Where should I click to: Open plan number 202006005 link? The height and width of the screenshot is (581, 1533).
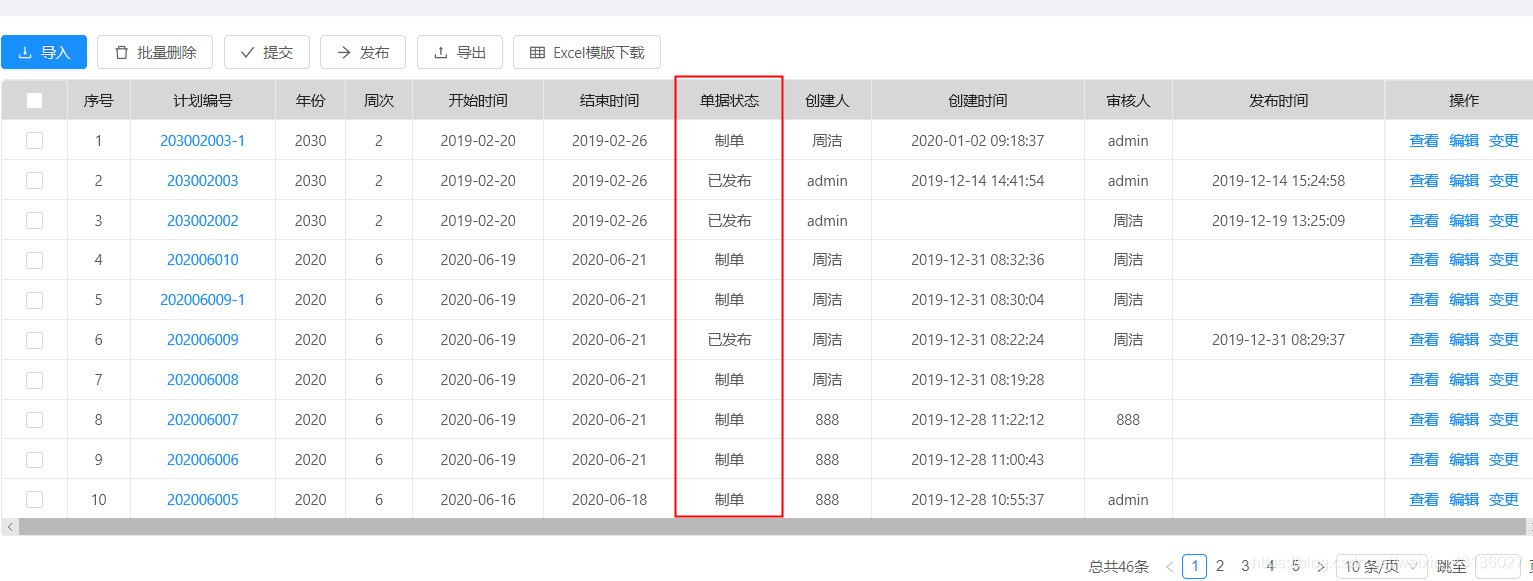203,500
